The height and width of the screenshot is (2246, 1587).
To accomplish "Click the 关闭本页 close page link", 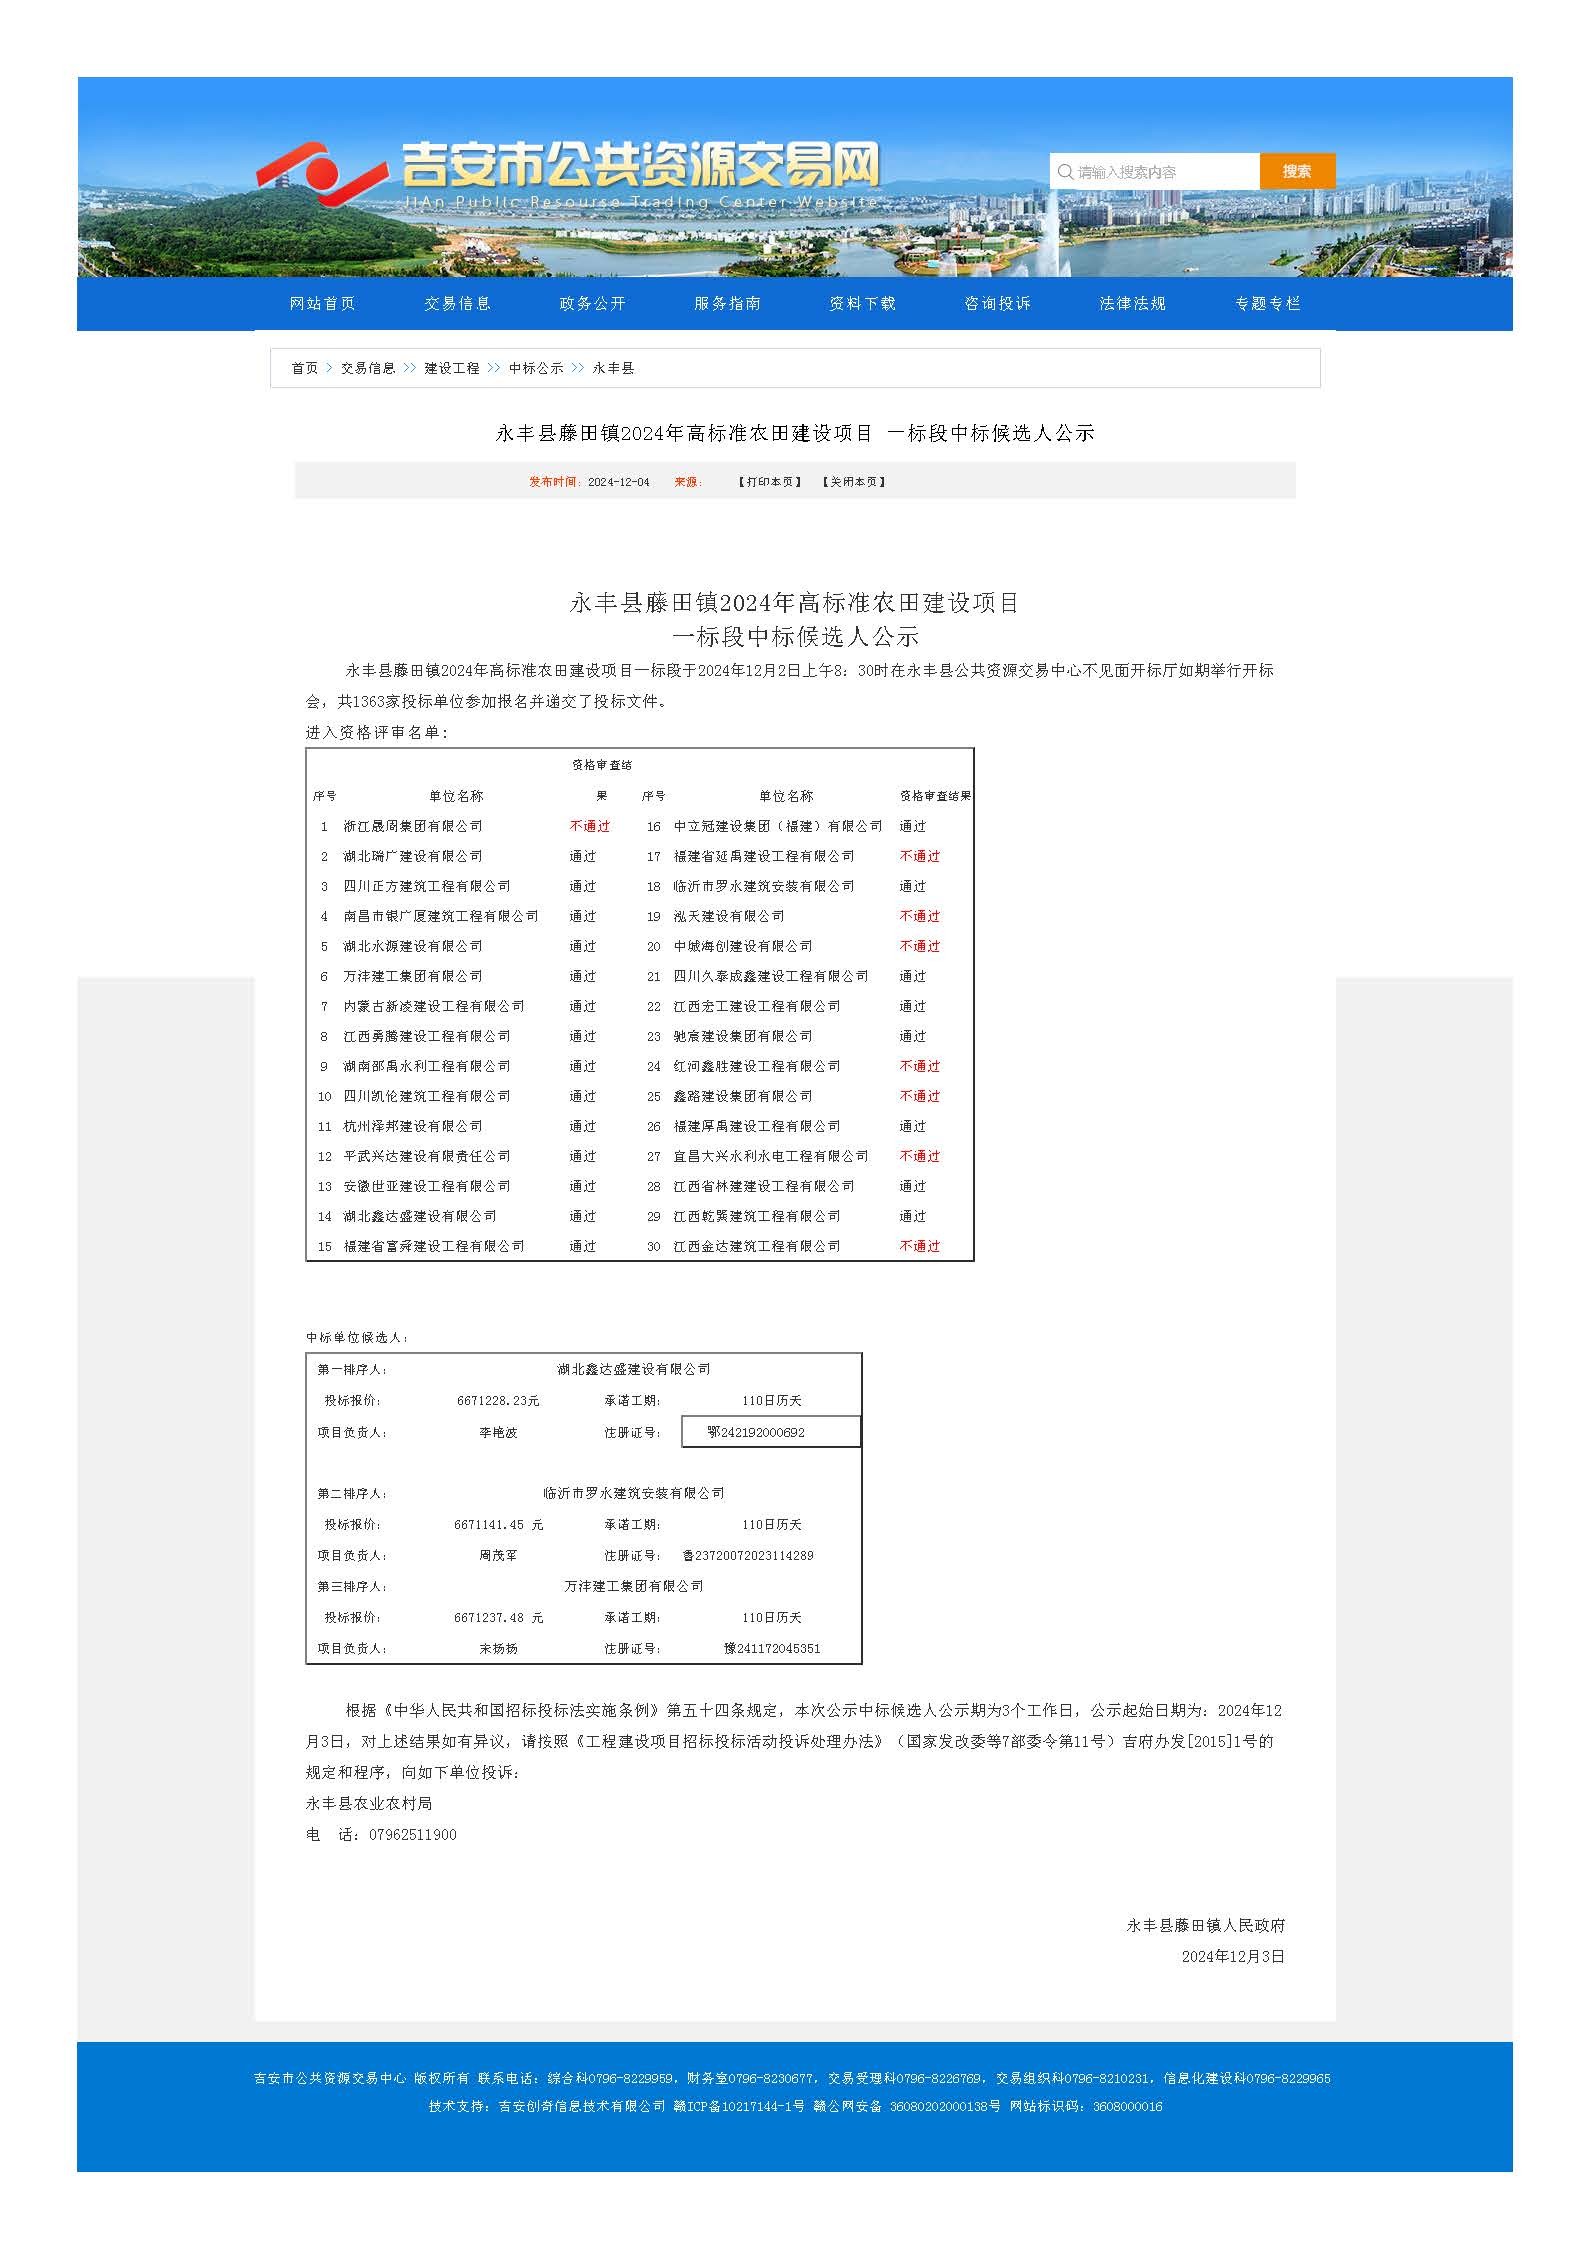I will click(x=853, y=482).
